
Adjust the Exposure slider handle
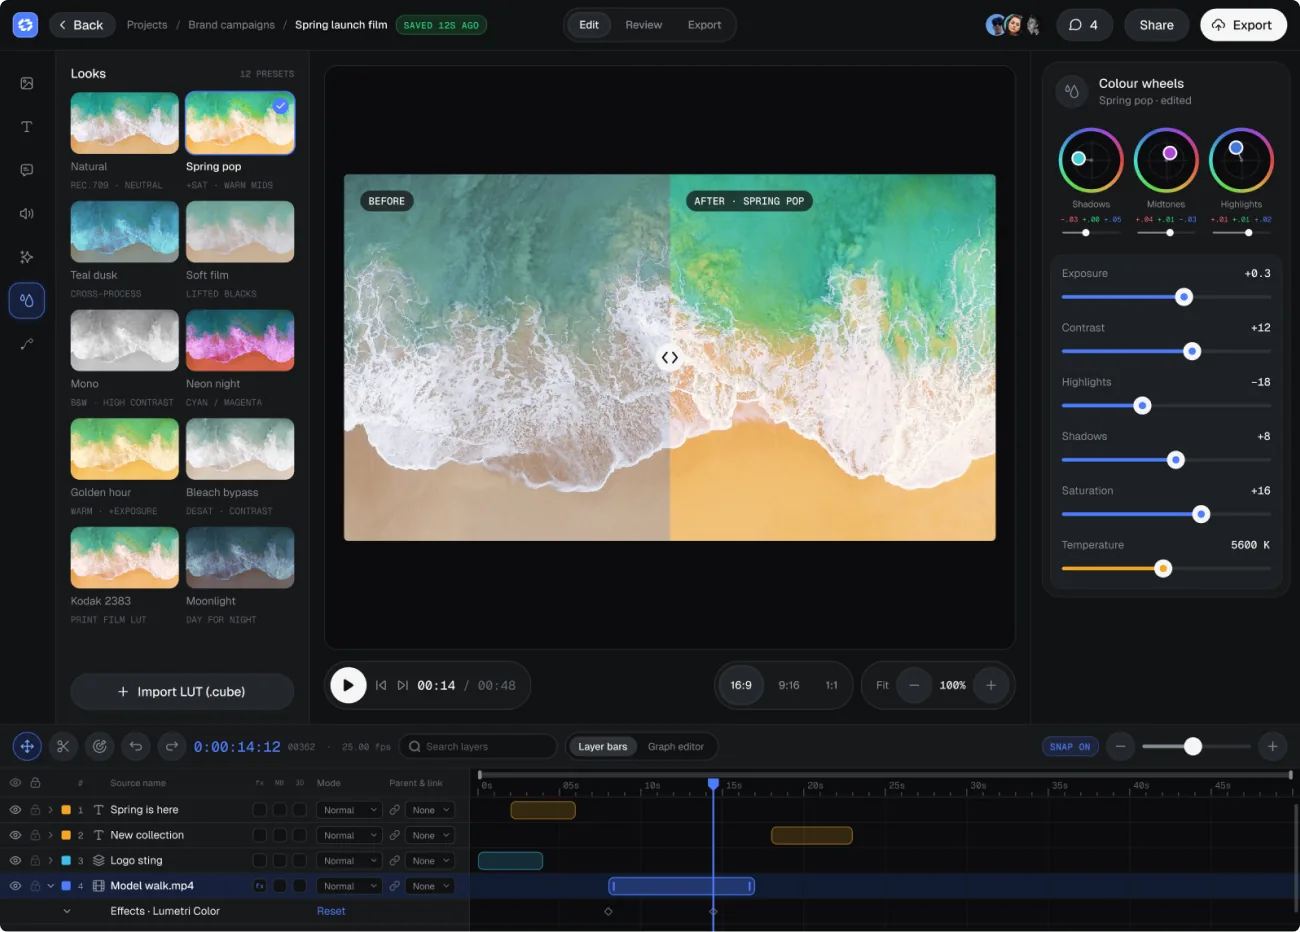(1184, 297)
